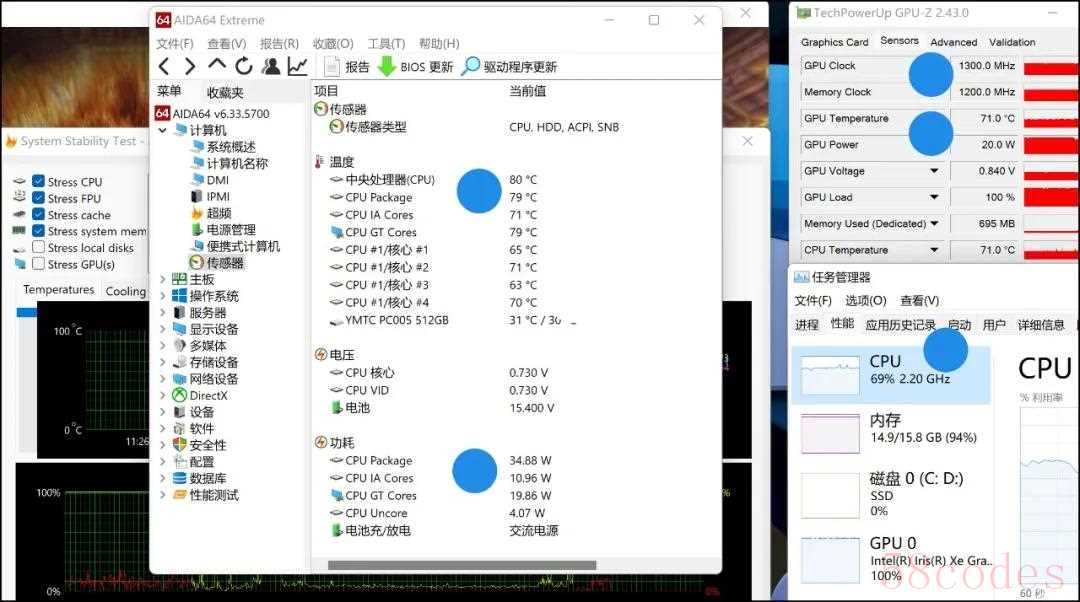Click the 操作系统 Windows logo icon
The width and height of the screenshot is (1080, 602).
(x=180, y=296)
